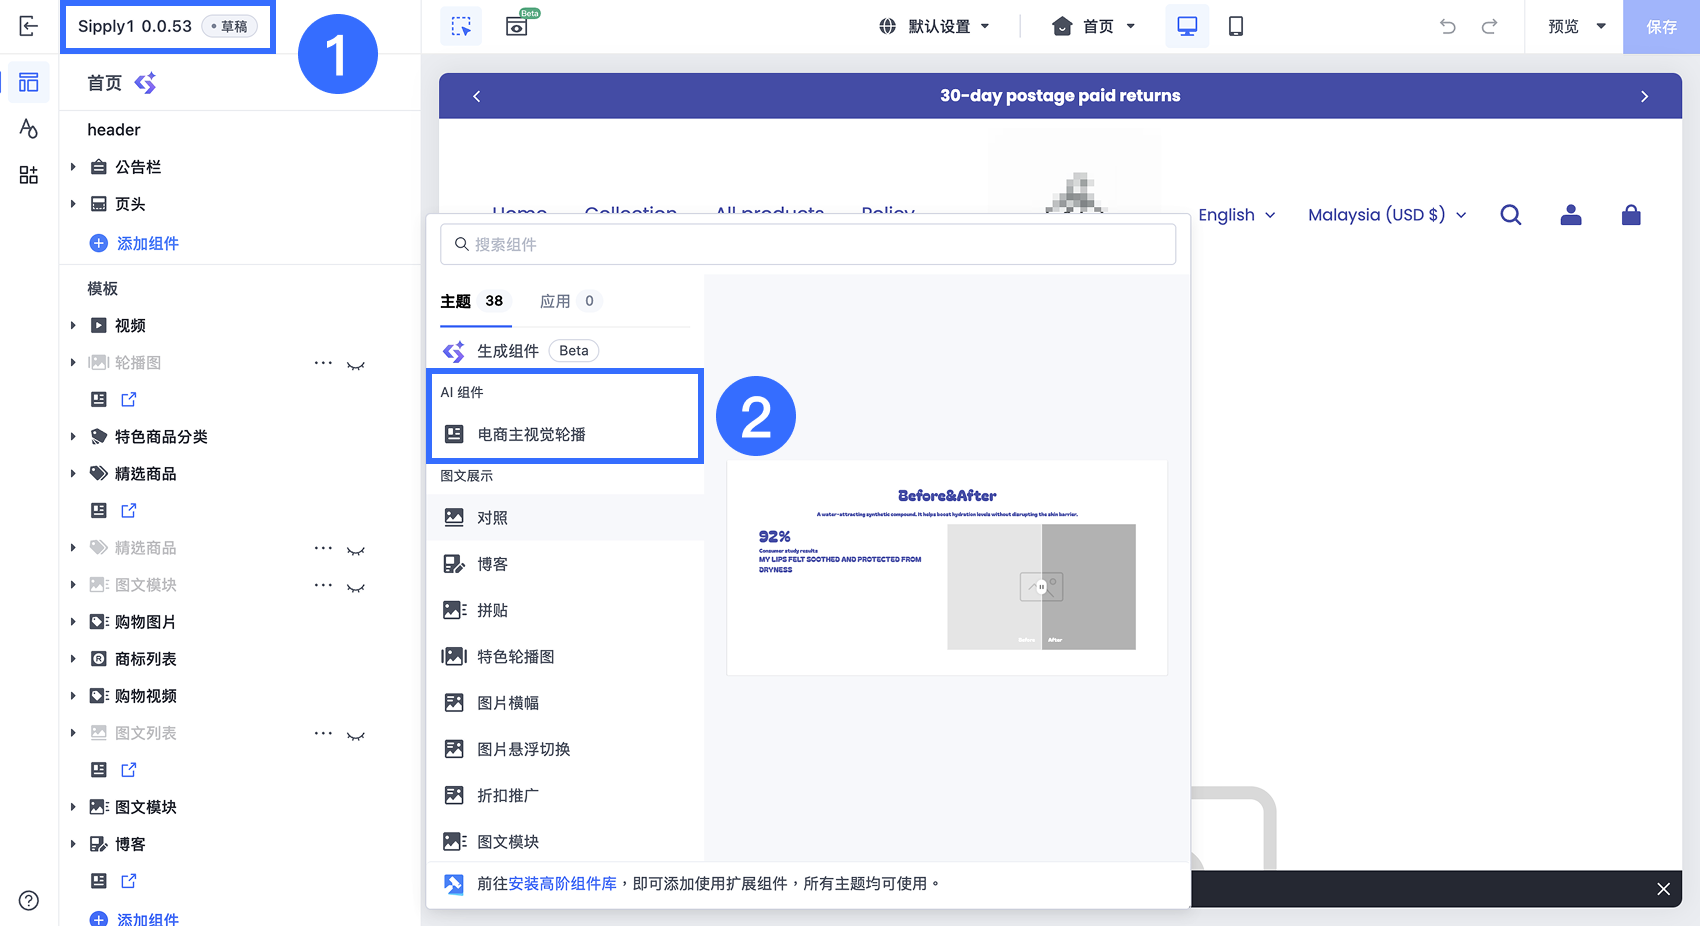
Task: Click the 预览 preview button
Action: click(1563, 26)
